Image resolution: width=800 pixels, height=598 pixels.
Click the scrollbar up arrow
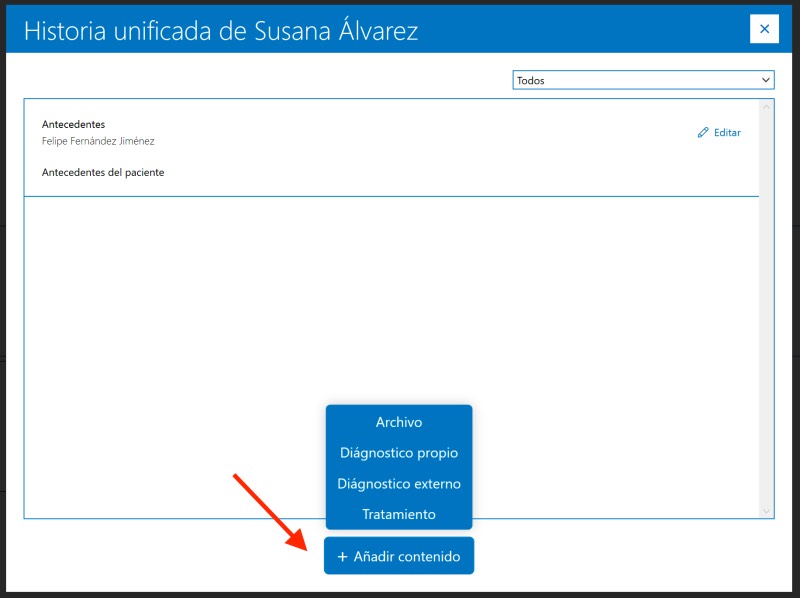point(766,106)
